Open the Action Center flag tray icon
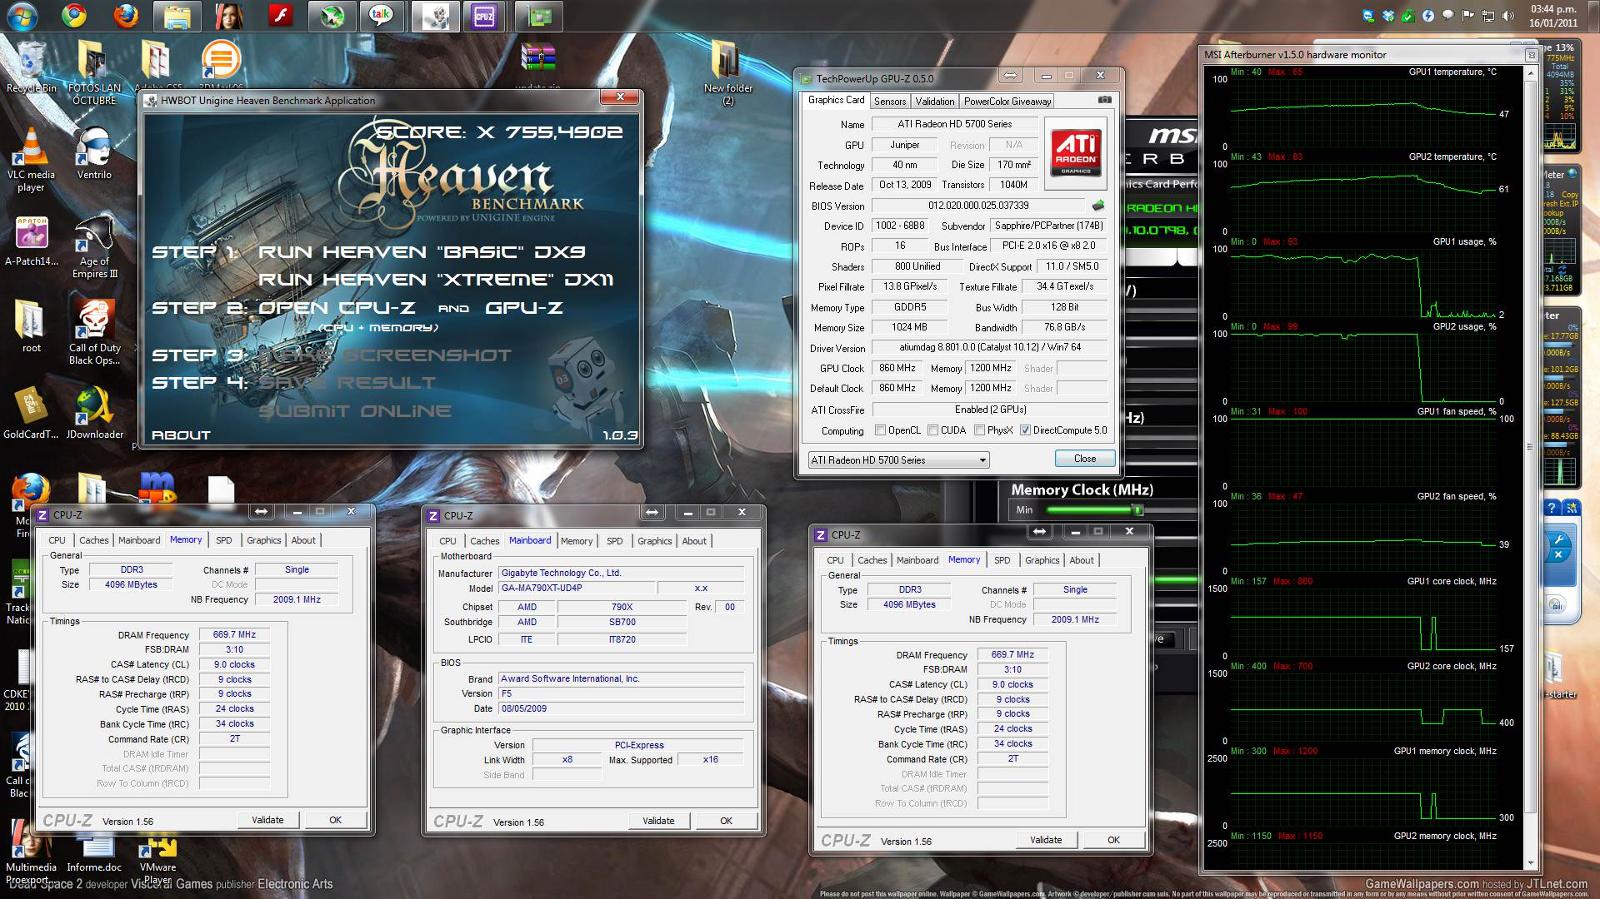This screenshot has width=1600, height=899. [x=1468, y=16]
